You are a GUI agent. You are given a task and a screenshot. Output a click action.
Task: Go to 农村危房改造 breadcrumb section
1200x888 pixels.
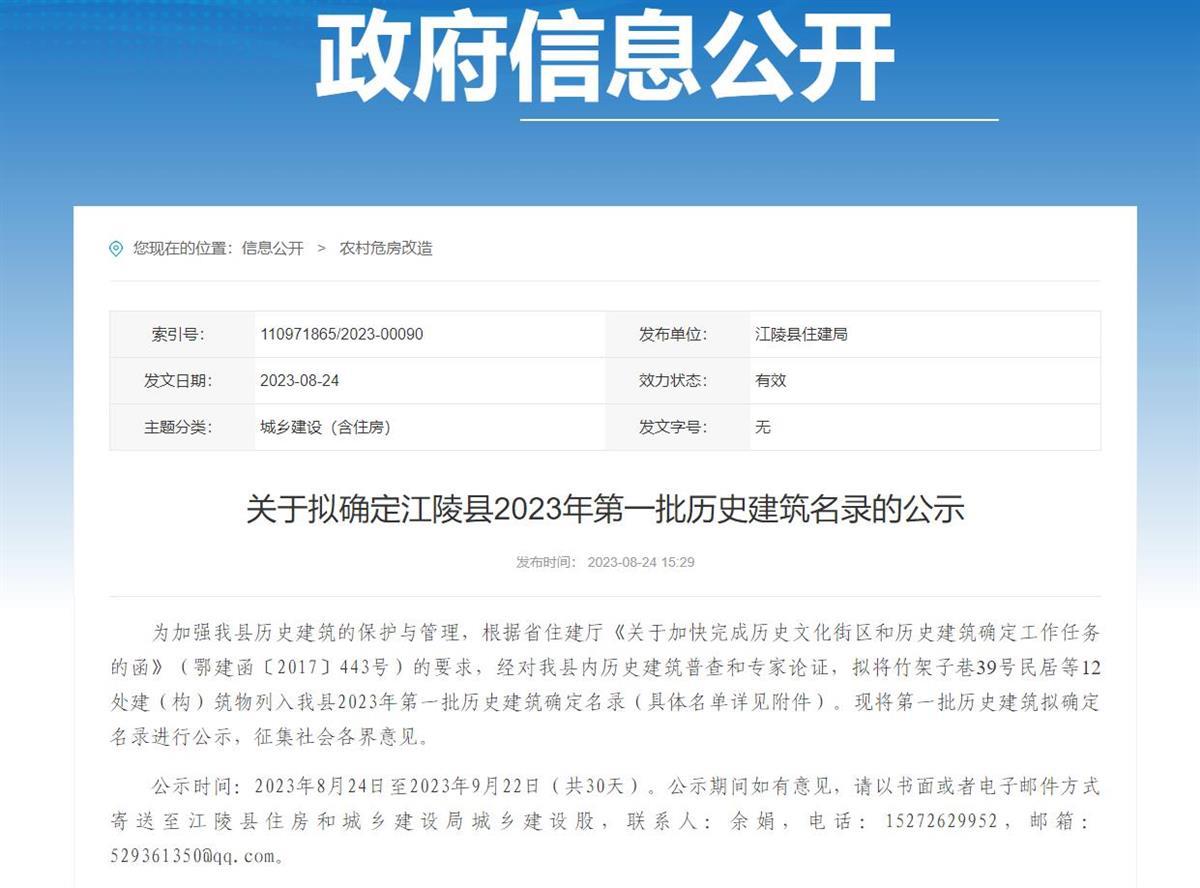[386, 248]
